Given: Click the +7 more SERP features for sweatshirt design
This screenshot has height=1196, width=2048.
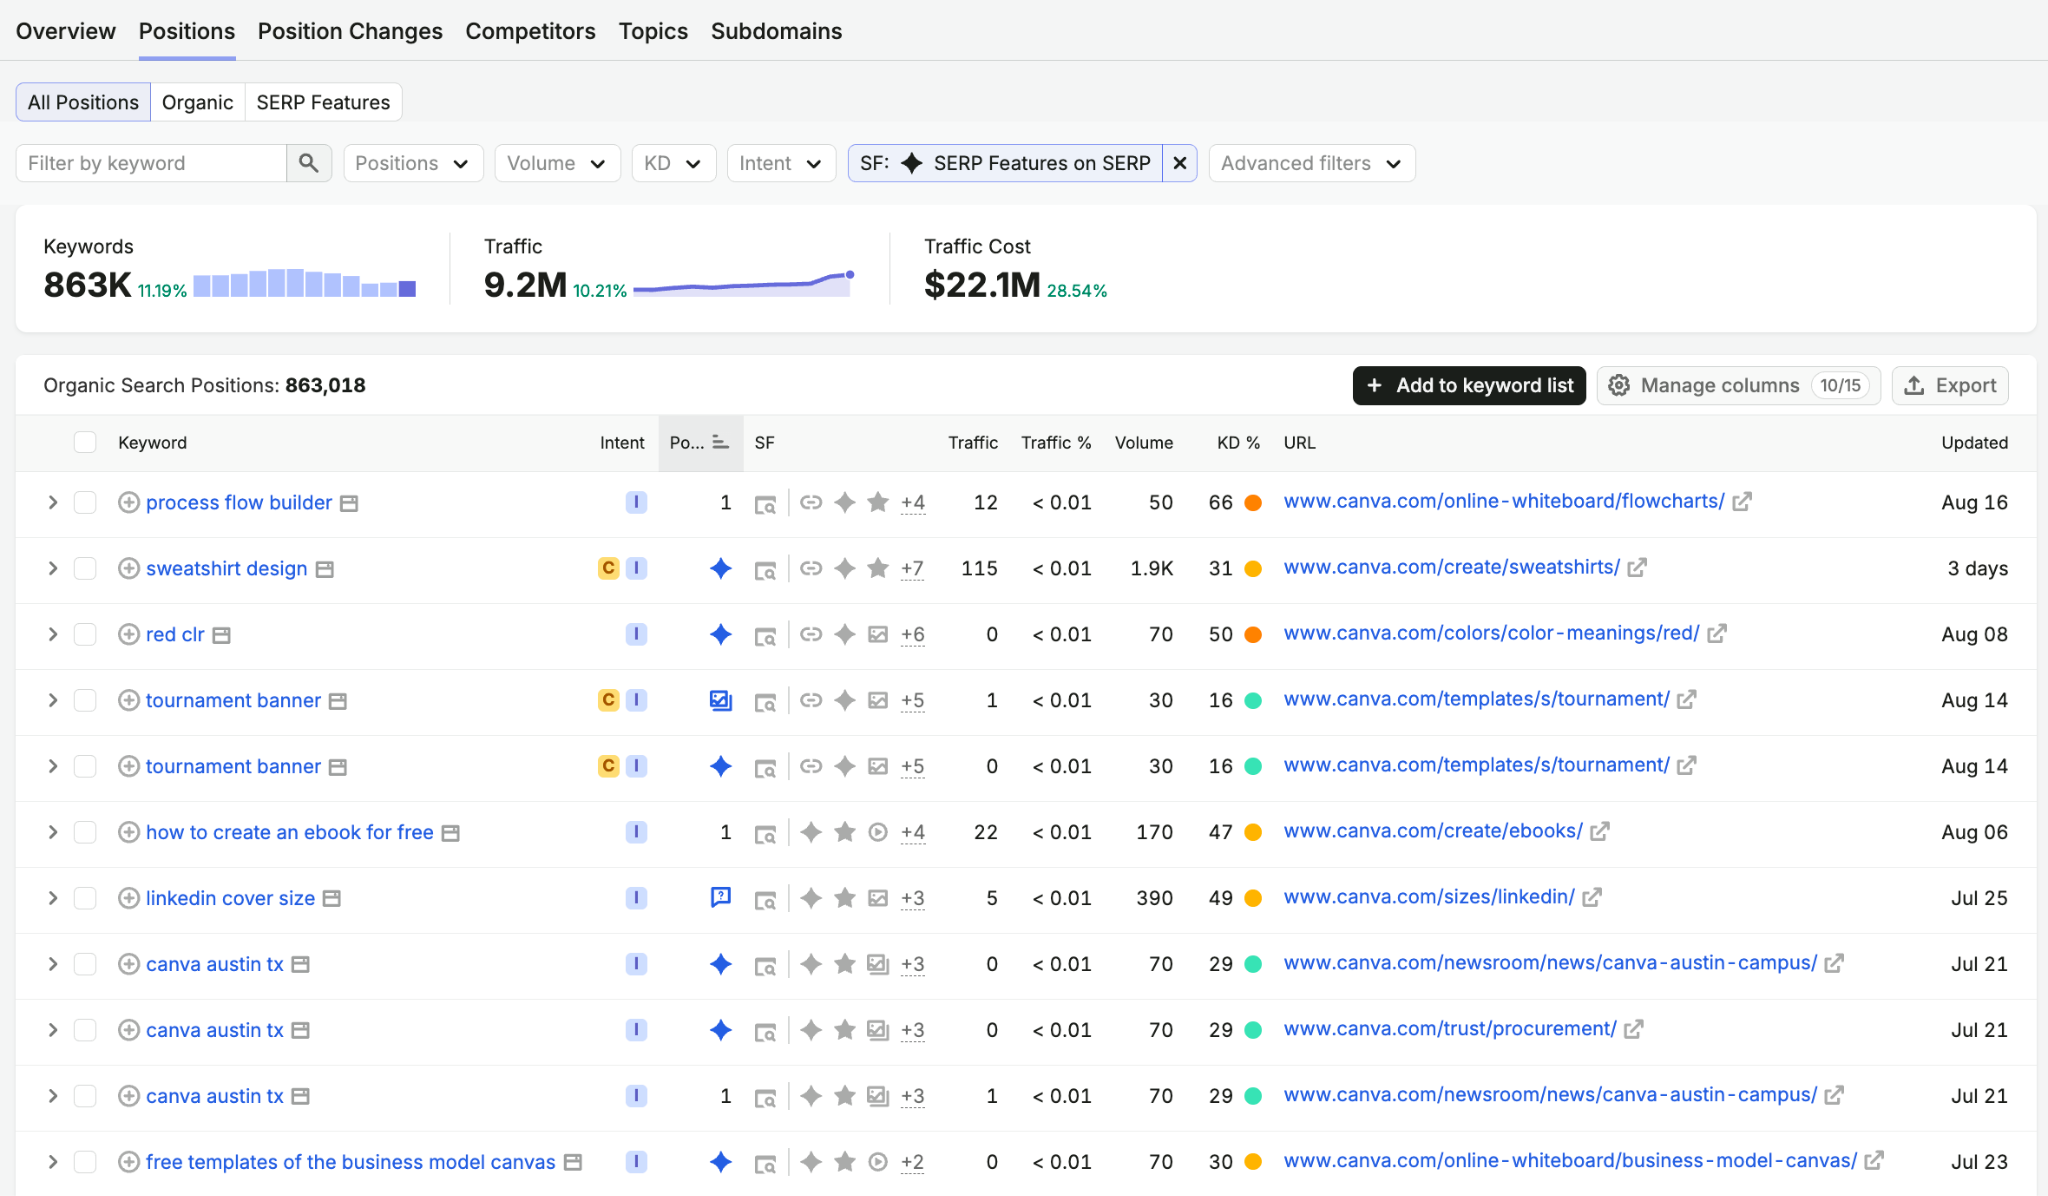Looking at the screenshot, I should coord(912,569).
